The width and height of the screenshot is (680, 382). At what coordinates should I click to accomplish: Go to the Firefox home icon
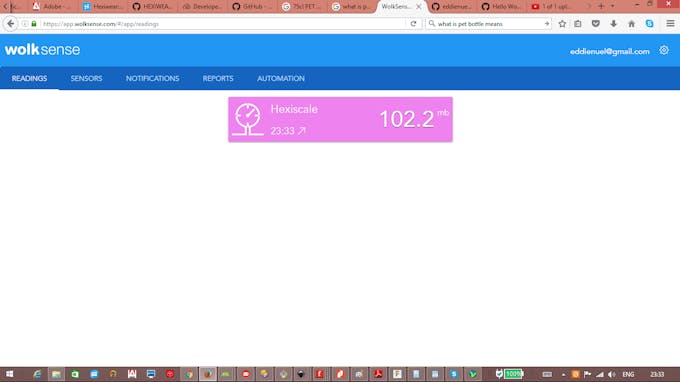631,24
